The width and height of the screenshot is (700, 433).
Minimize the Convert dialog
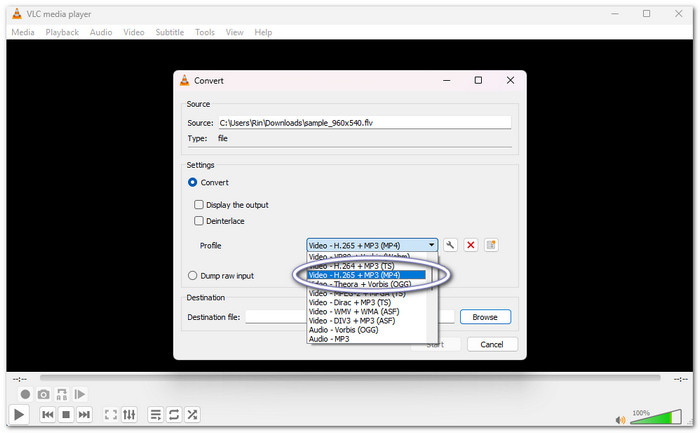point(446,80)
